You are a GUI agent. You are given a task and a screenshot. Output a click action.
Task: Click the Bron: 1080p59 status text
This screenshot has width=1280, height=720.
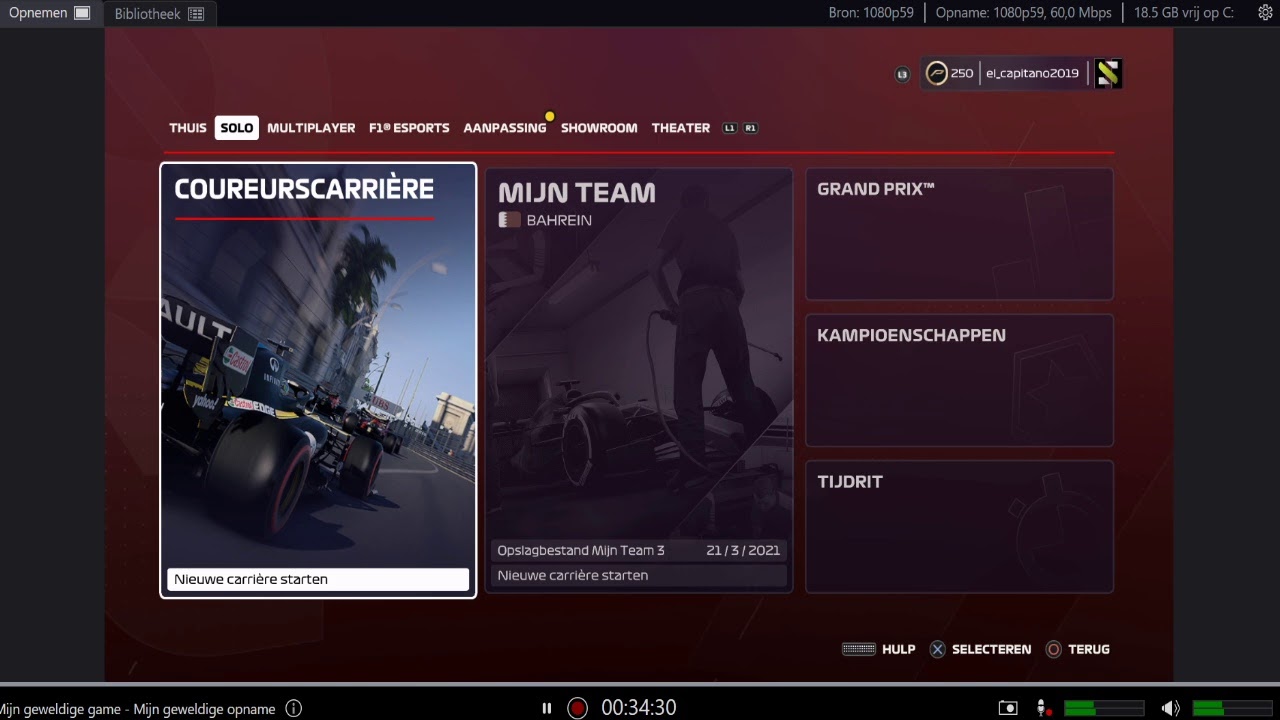coord(871,13)
